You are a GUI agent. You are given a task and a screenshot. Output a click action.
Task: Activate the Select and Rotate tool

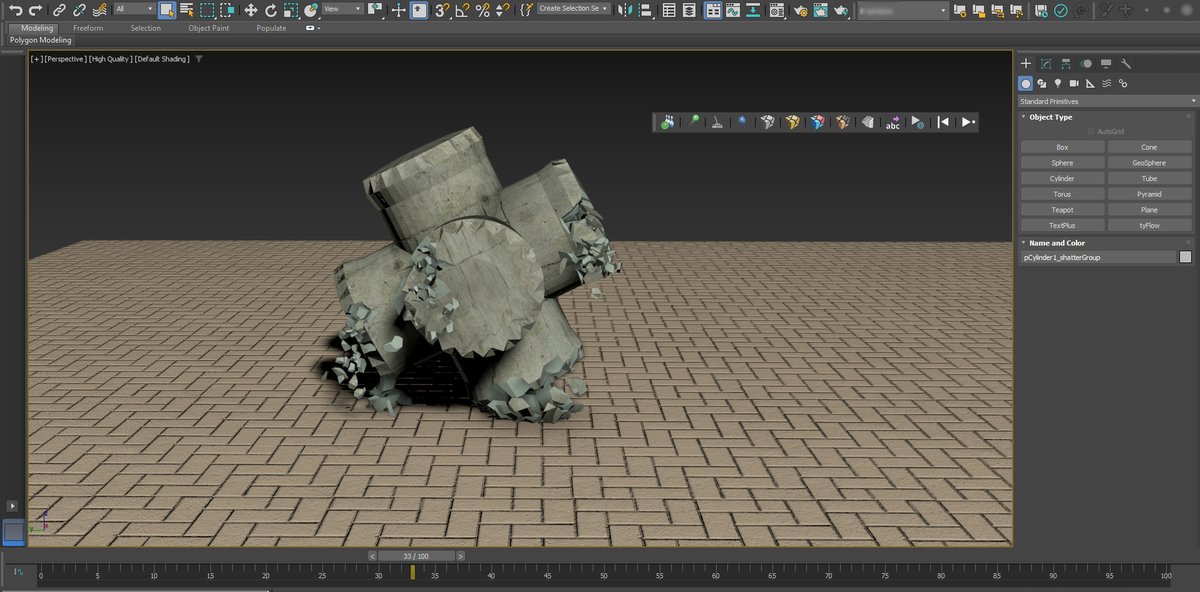click(x=270, y=10)
